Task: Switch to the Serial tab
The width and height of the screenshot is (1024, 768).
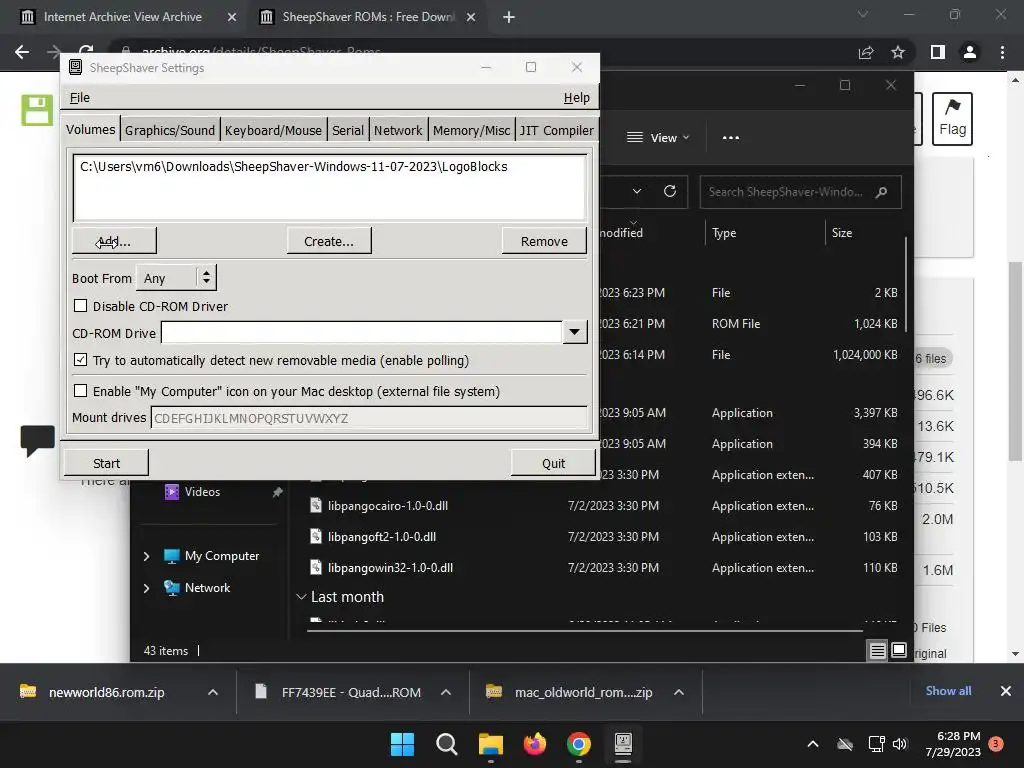Action: click(x=347, y=130)
